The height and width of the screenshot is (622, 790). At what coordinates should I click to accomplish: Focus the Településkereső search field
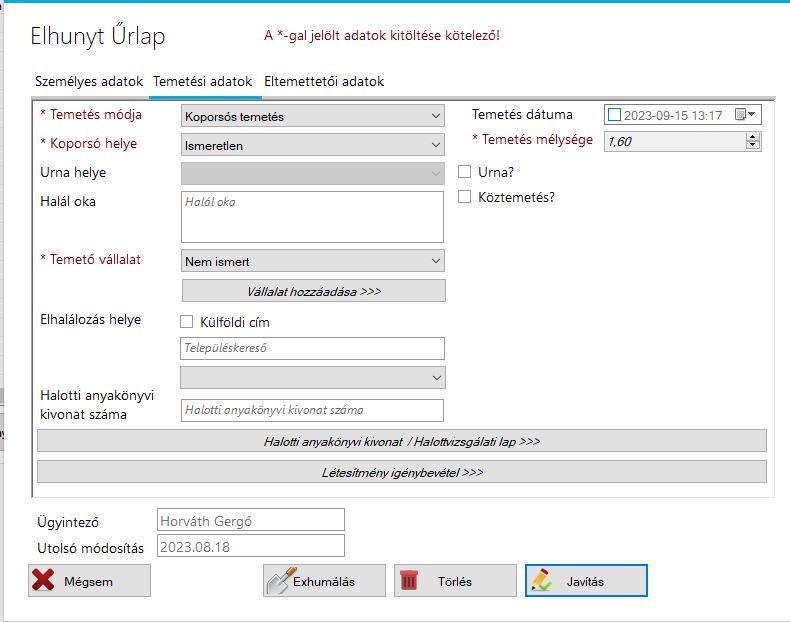(312, 348)
